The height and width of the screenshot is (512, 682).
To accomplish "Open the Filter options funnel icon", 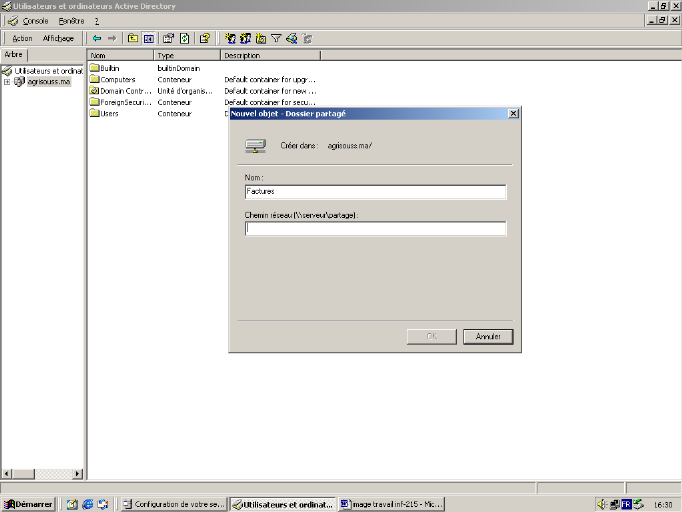I will coord(276,38).
